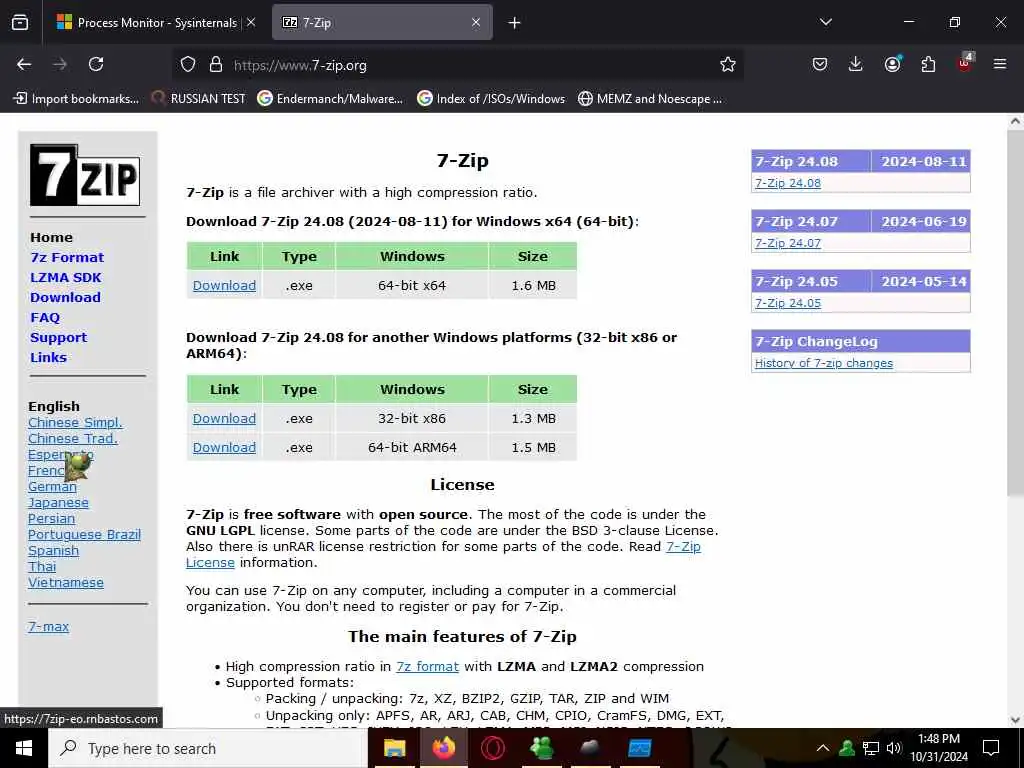Select the 7-Zip browser tab

[382, 22]
